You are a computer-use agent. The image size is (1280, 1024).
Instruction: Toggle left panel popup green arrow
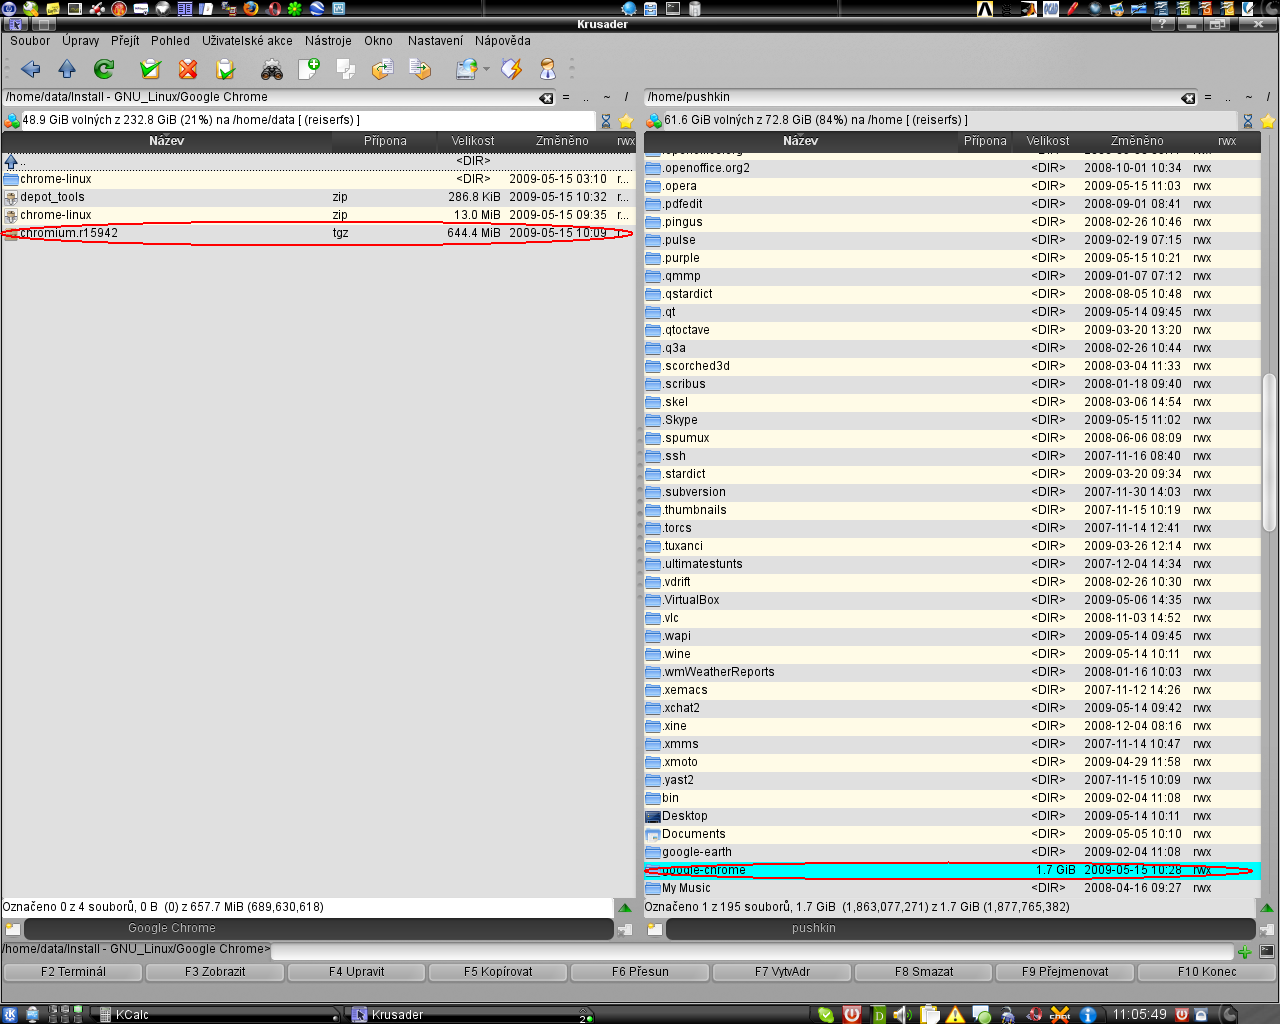[x=625, y=908]
